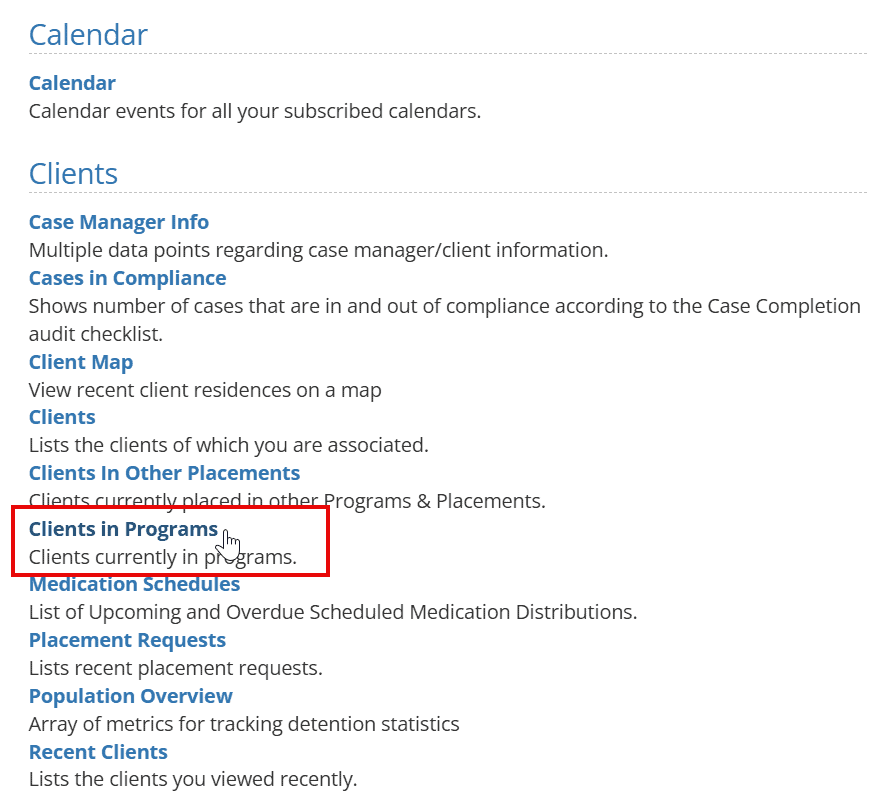Click the 'Multiple data points' description text
The height and width of the screenshot is (797, 894).
coord(319,250)
